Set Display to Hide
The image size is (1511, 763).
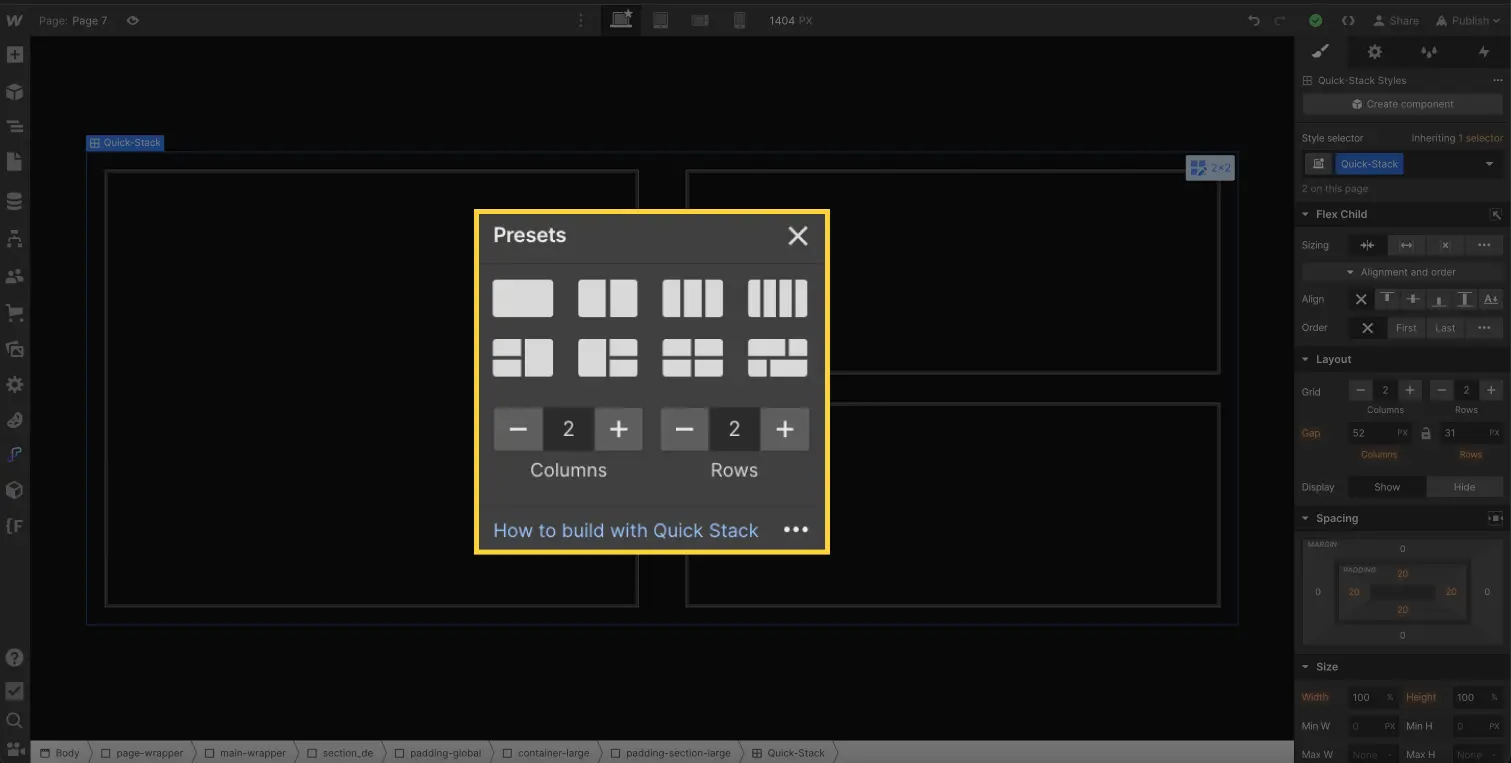pyautogui.click(x=1463, y=487)
